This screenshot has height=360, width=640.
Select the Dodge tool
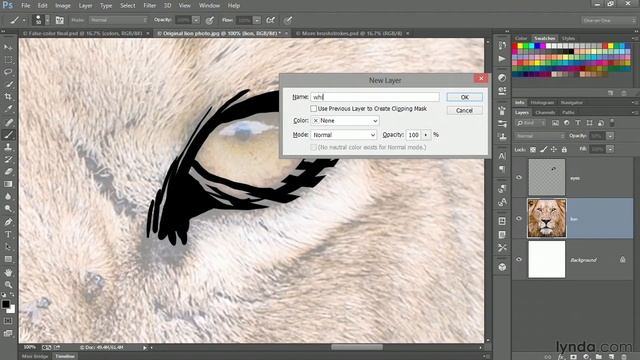pyautogui.click(x=8, y=209)
